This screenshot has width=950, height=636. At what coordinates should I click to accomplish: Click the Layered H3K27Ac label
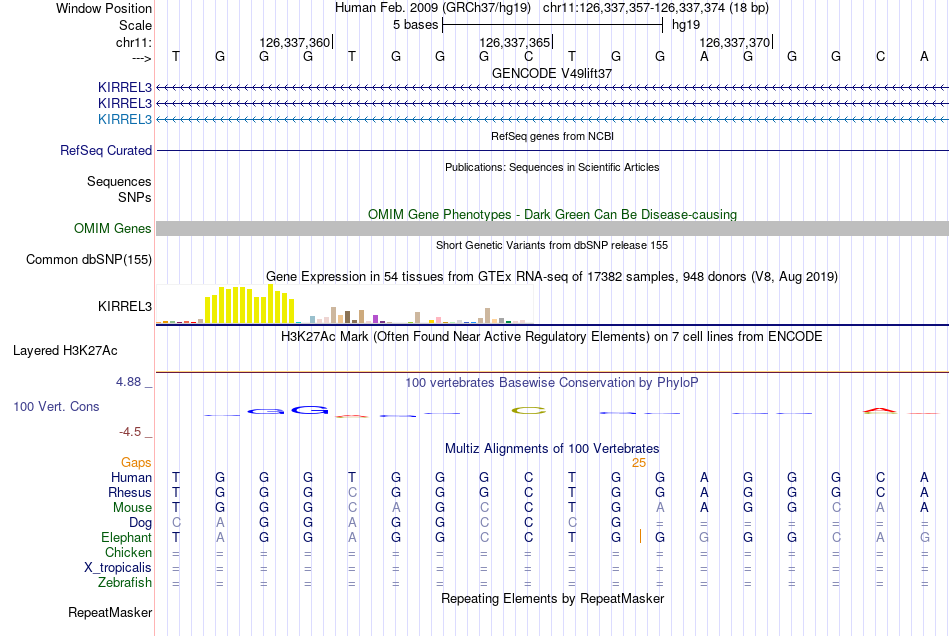[65, 351]
